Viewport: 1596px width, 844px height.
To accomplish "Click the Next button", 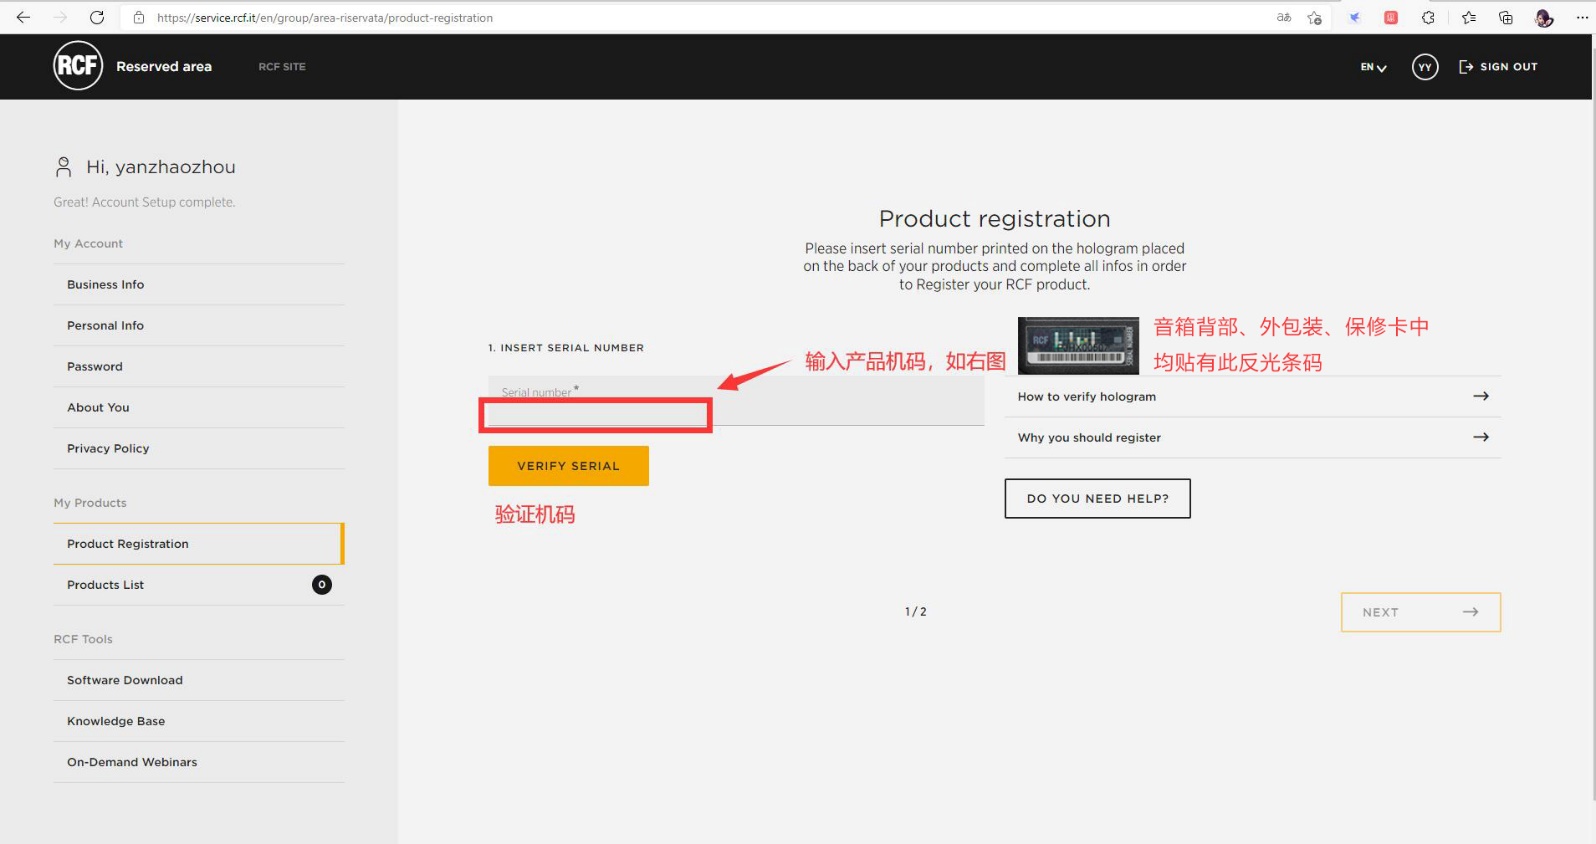I will [x=1420, y=612].
